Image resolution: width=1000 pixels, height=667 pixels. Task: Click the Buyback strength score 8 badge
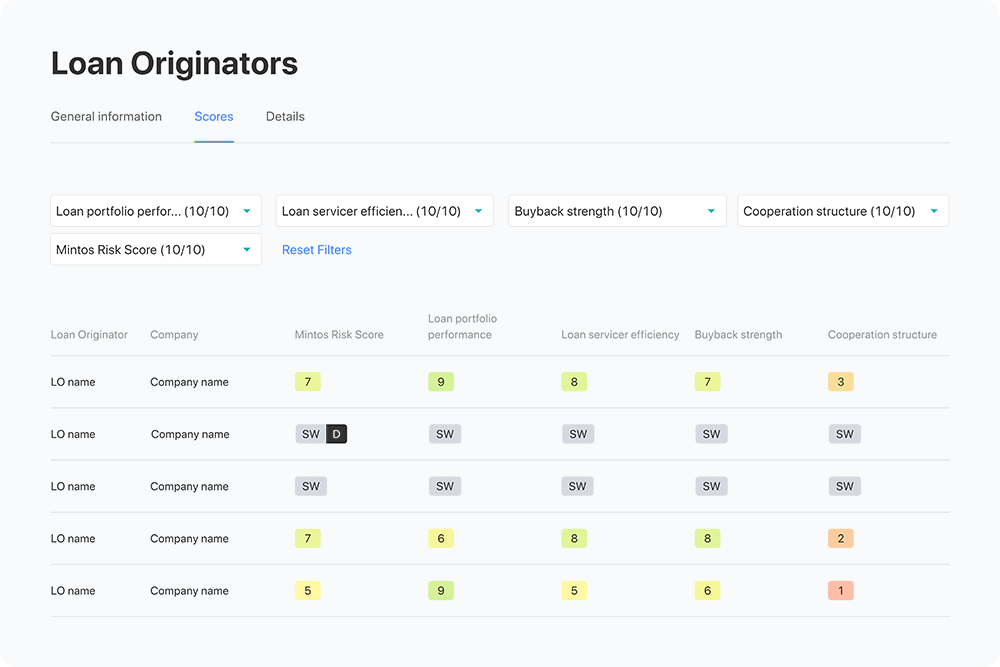point(707,539)
